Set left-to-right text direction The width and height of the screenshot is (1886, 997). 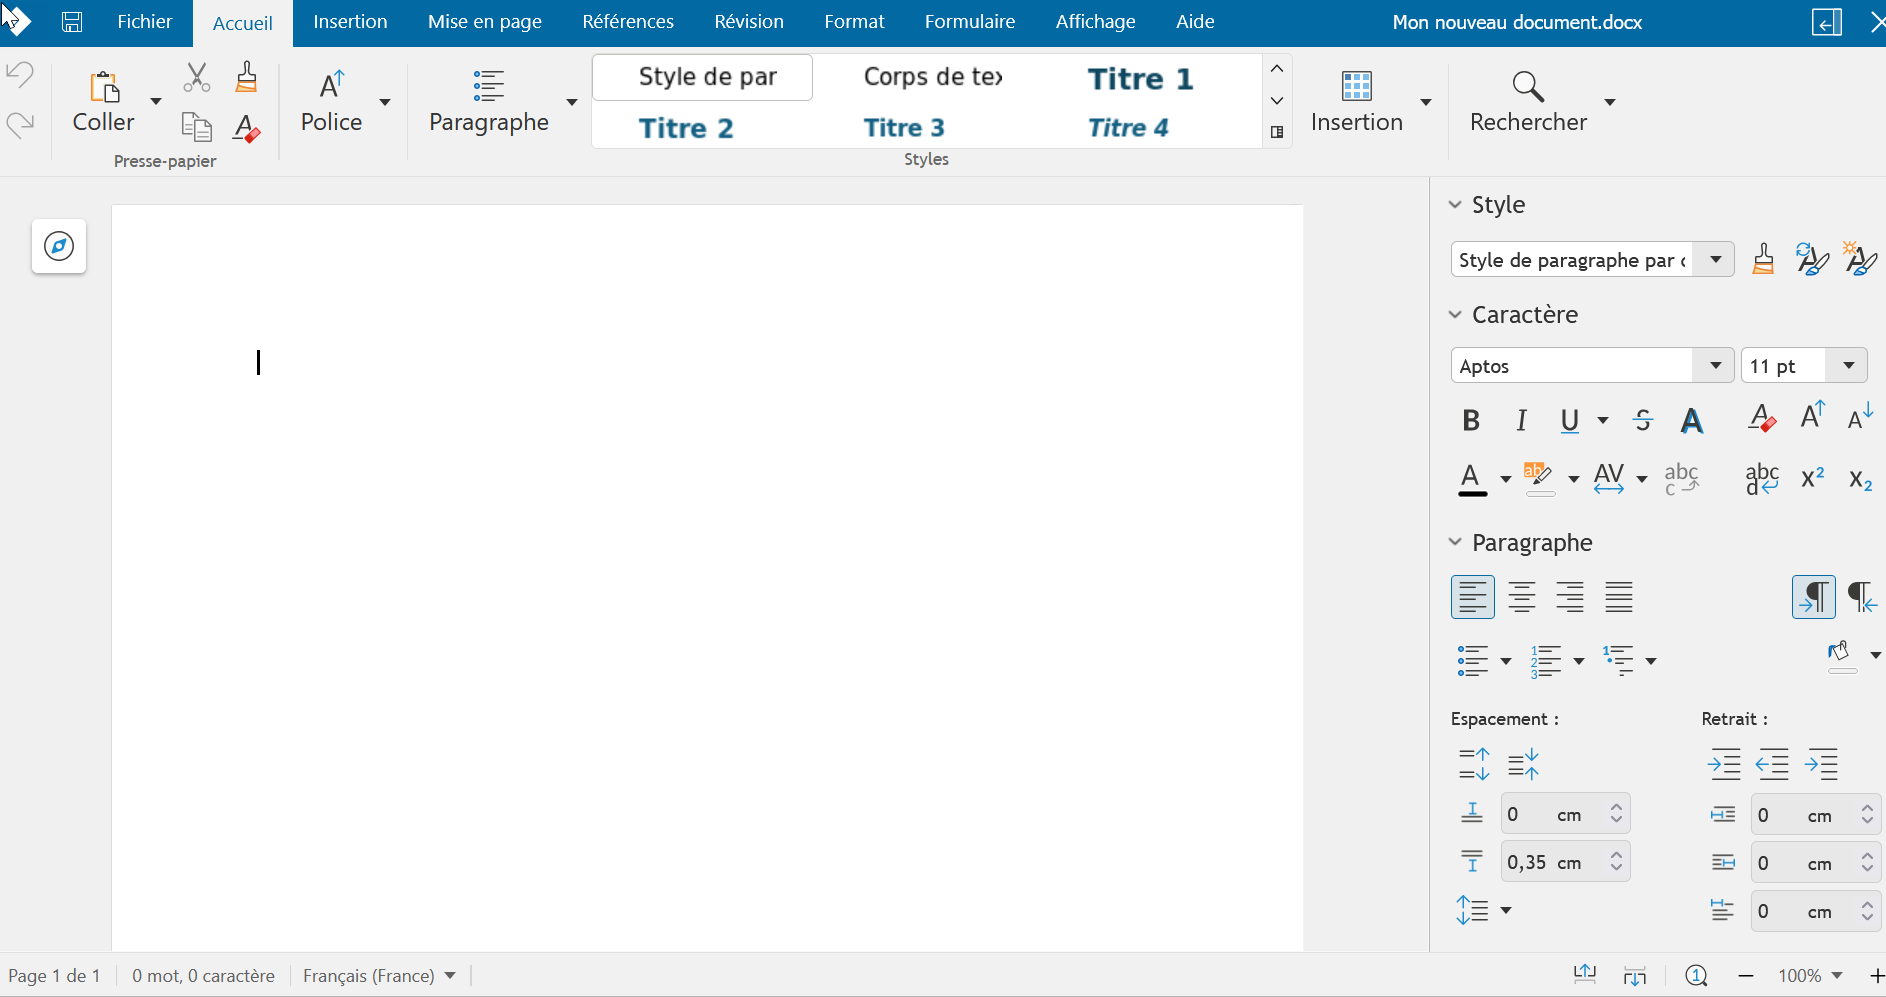click(1814, 597)
